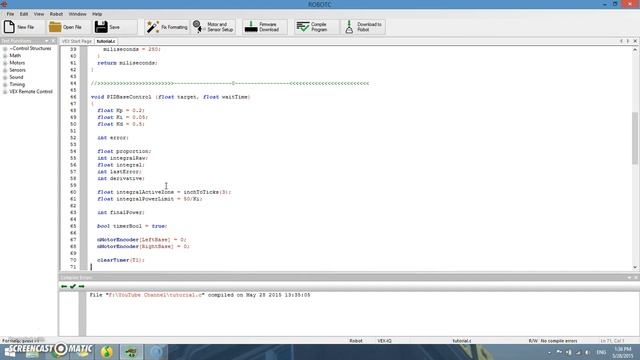Close the active editor document tab
The height and width of the screenshot is (360, 640).
point(635,41)
